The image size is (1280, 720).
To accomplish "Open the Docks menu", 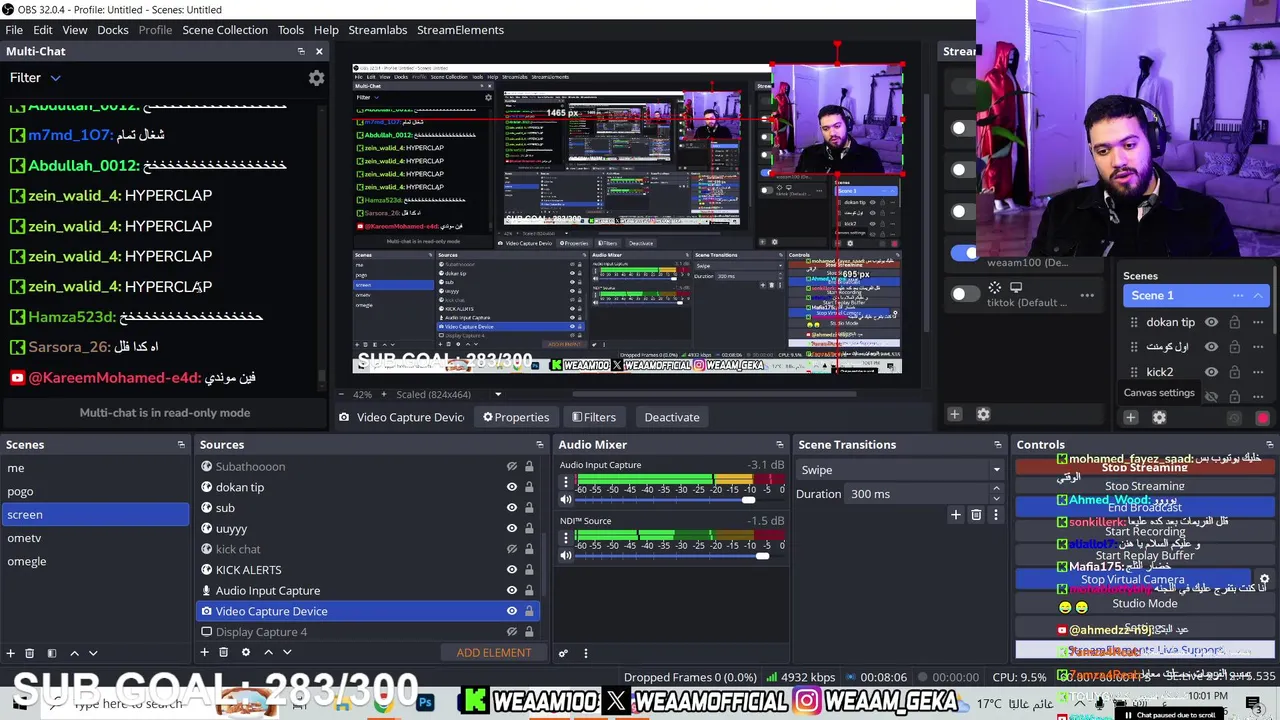I will tap(113, 30).
